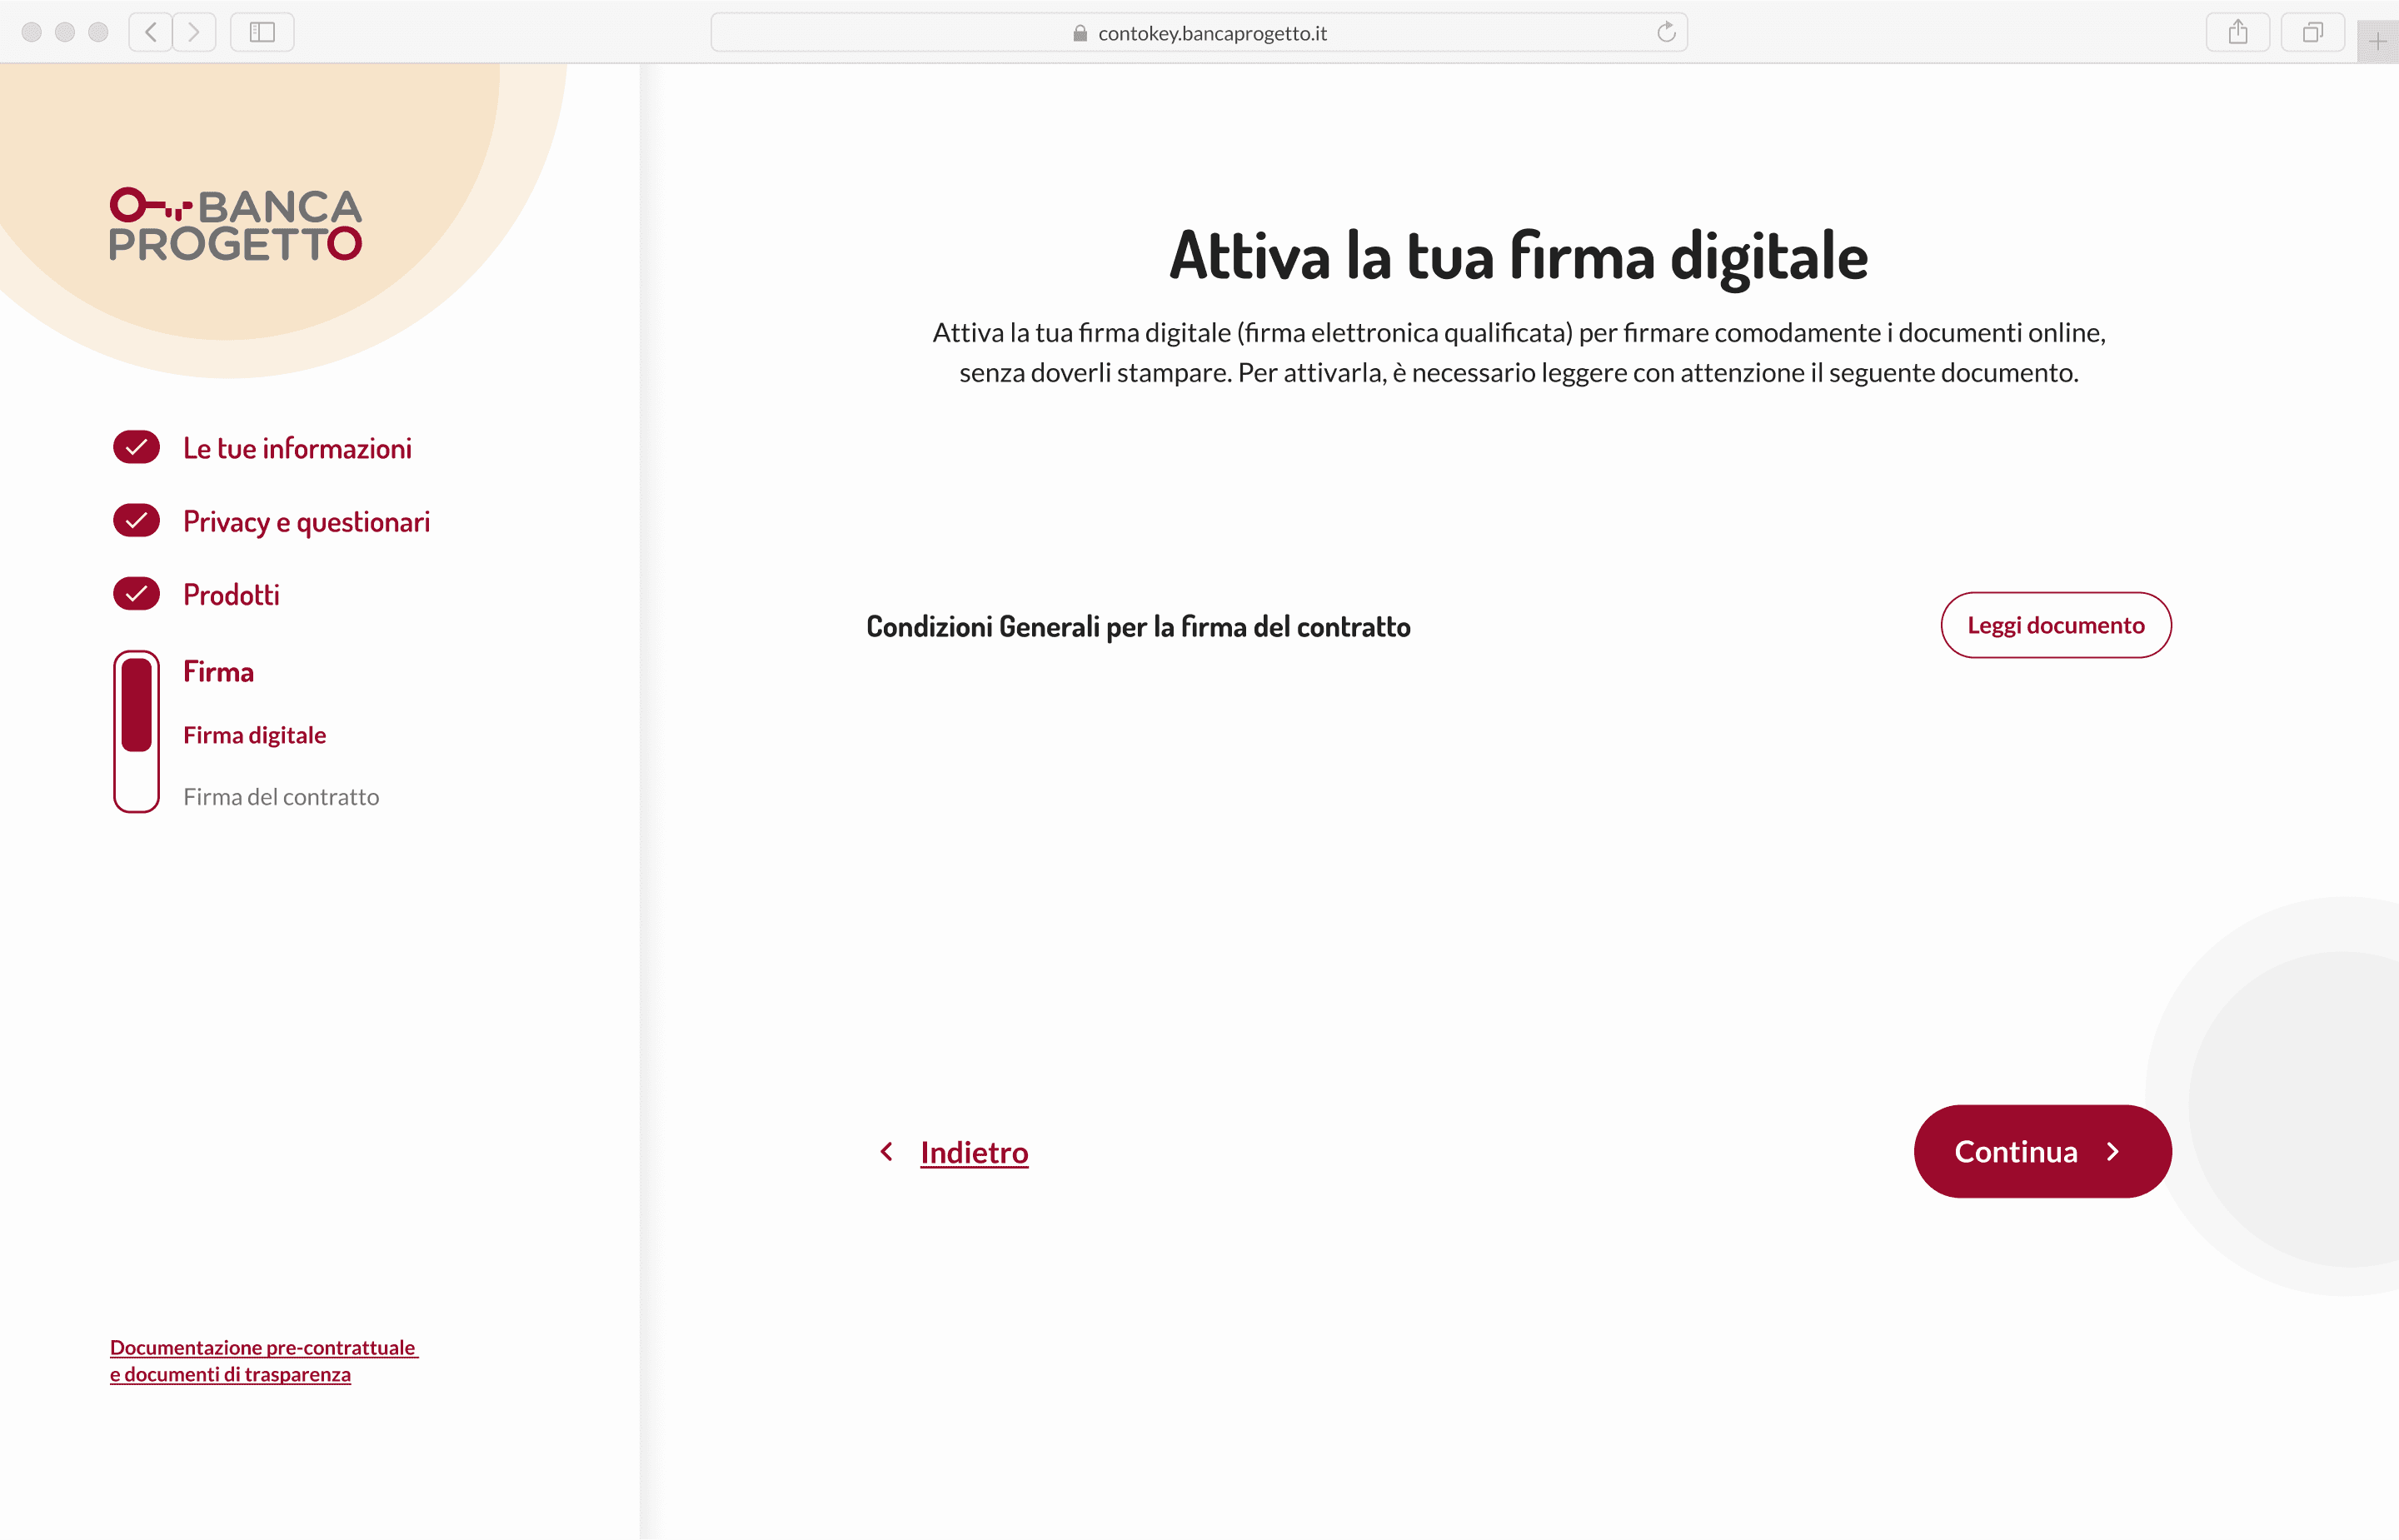The image size is (2399, 1540).
Task: Click the contokey.bancaprogetto.it address bar
Action: click(x=1211, y=33)
